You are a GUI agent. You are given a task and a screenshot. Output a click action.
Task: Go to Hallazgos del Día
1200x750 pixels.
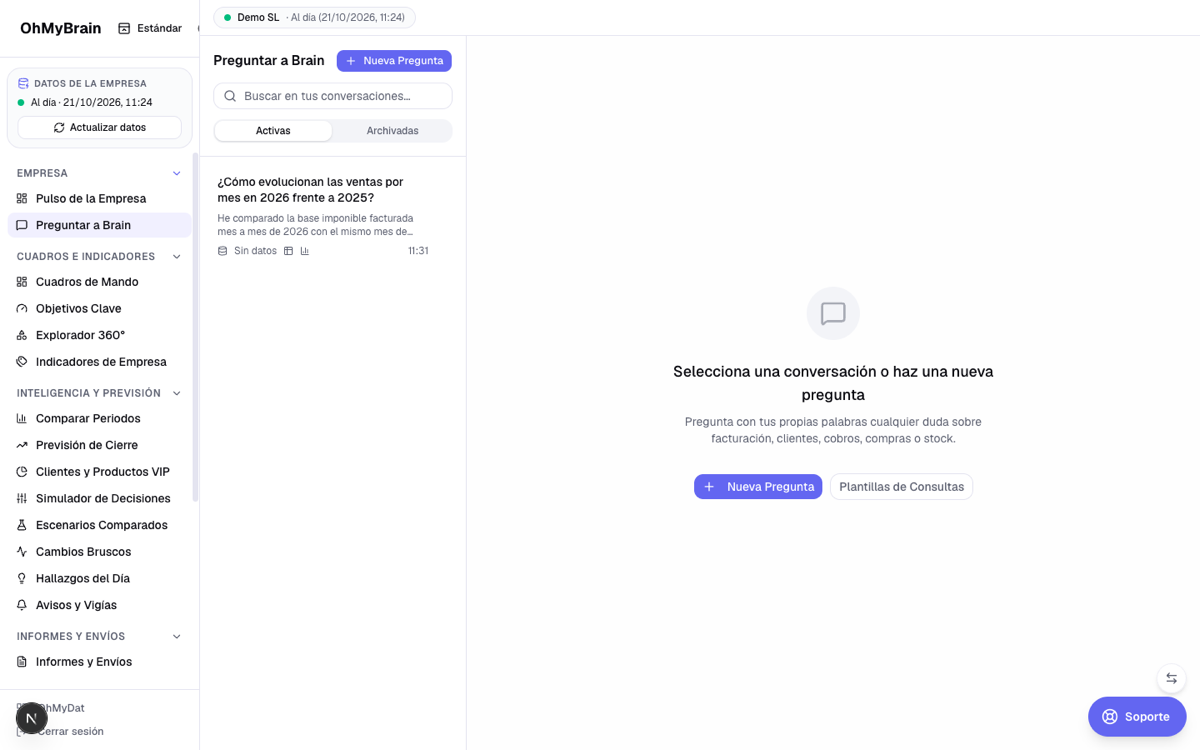(99, 579)
